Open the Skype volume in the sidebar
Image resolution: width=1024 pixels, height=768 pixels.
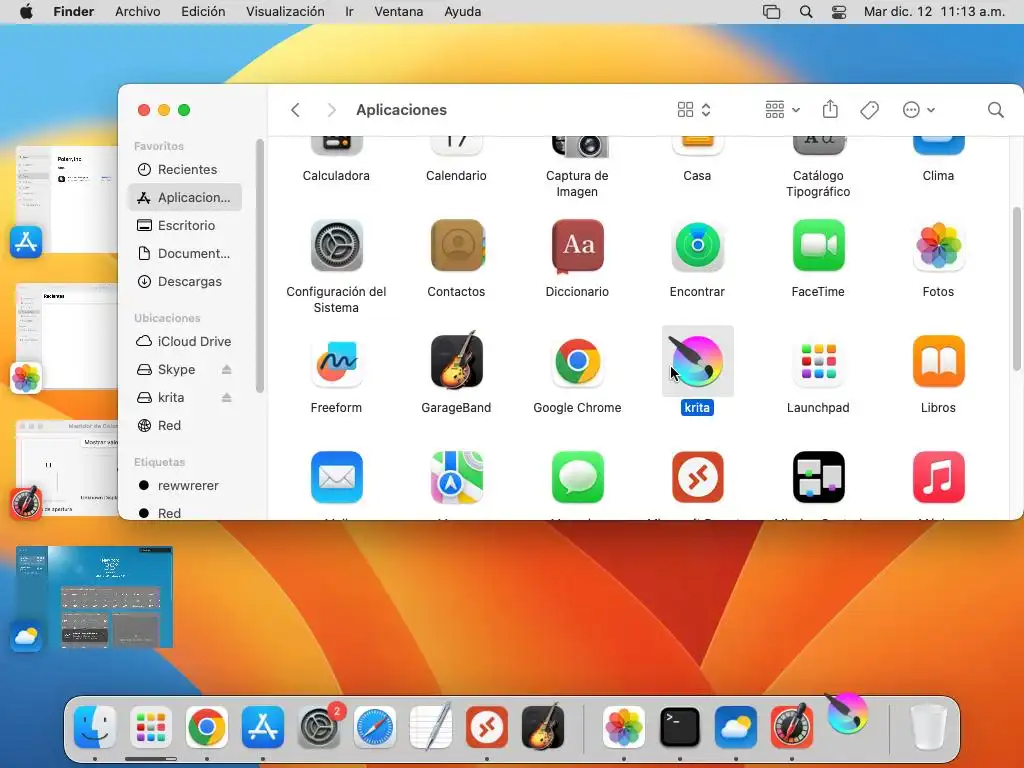(x=176, y=370)
